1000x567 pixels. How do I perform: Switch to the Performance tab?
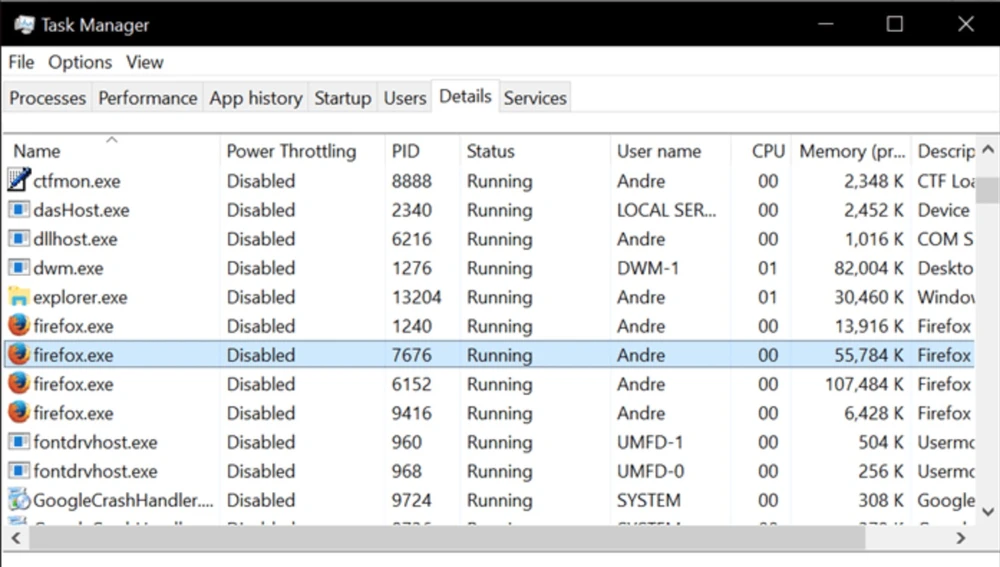(x=147, y=98)
